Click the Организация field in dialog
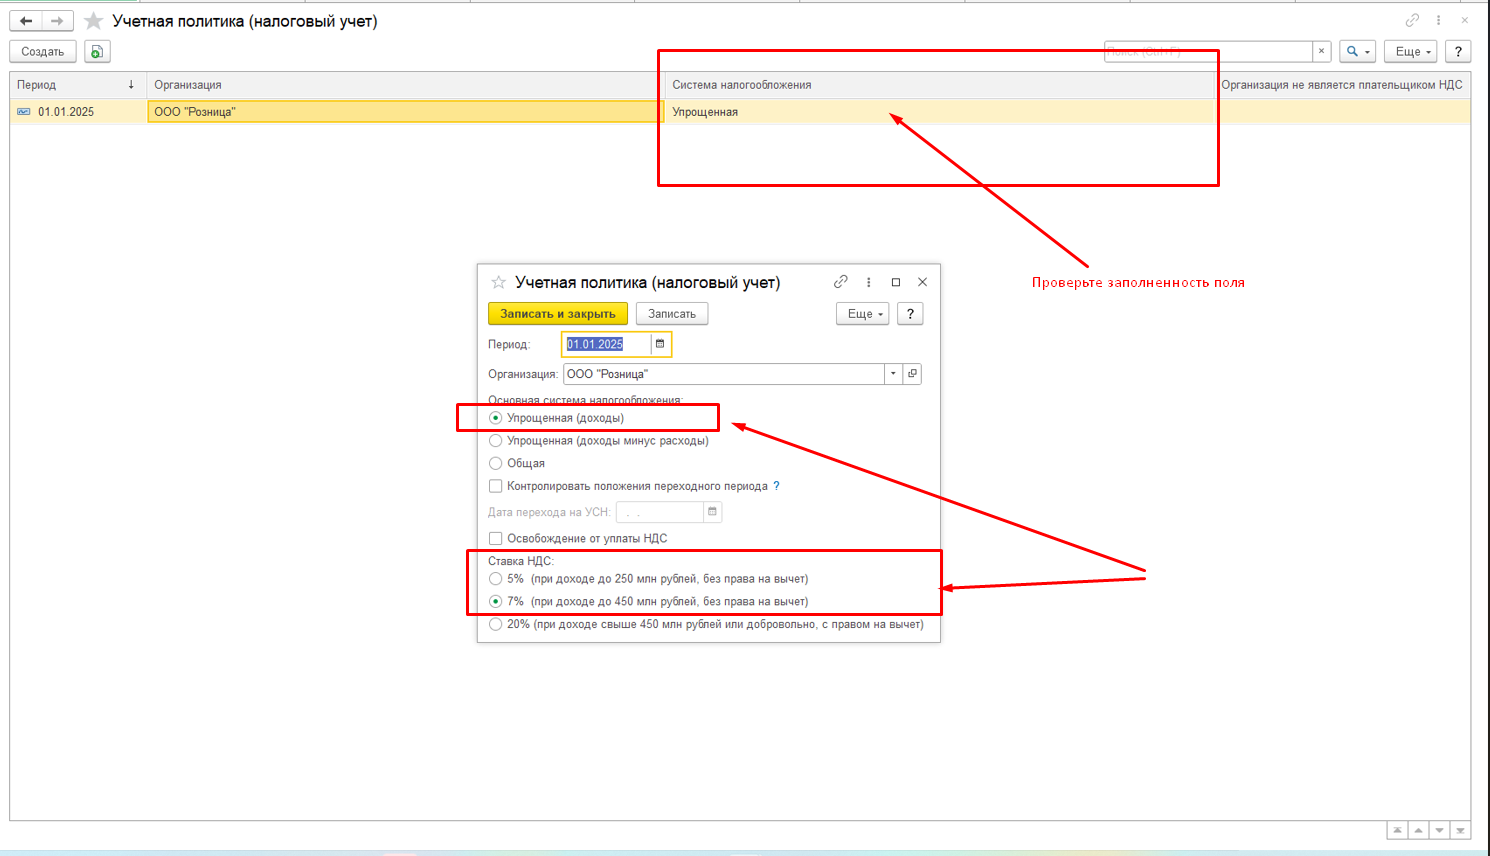Screen dimensions: 1490x856 (x=723, y=374)
